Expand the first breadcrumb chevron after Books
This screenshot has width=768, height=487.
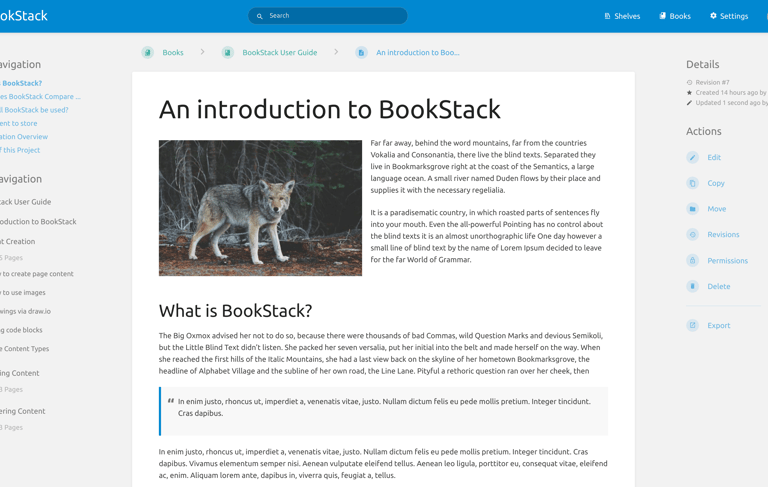202,52
